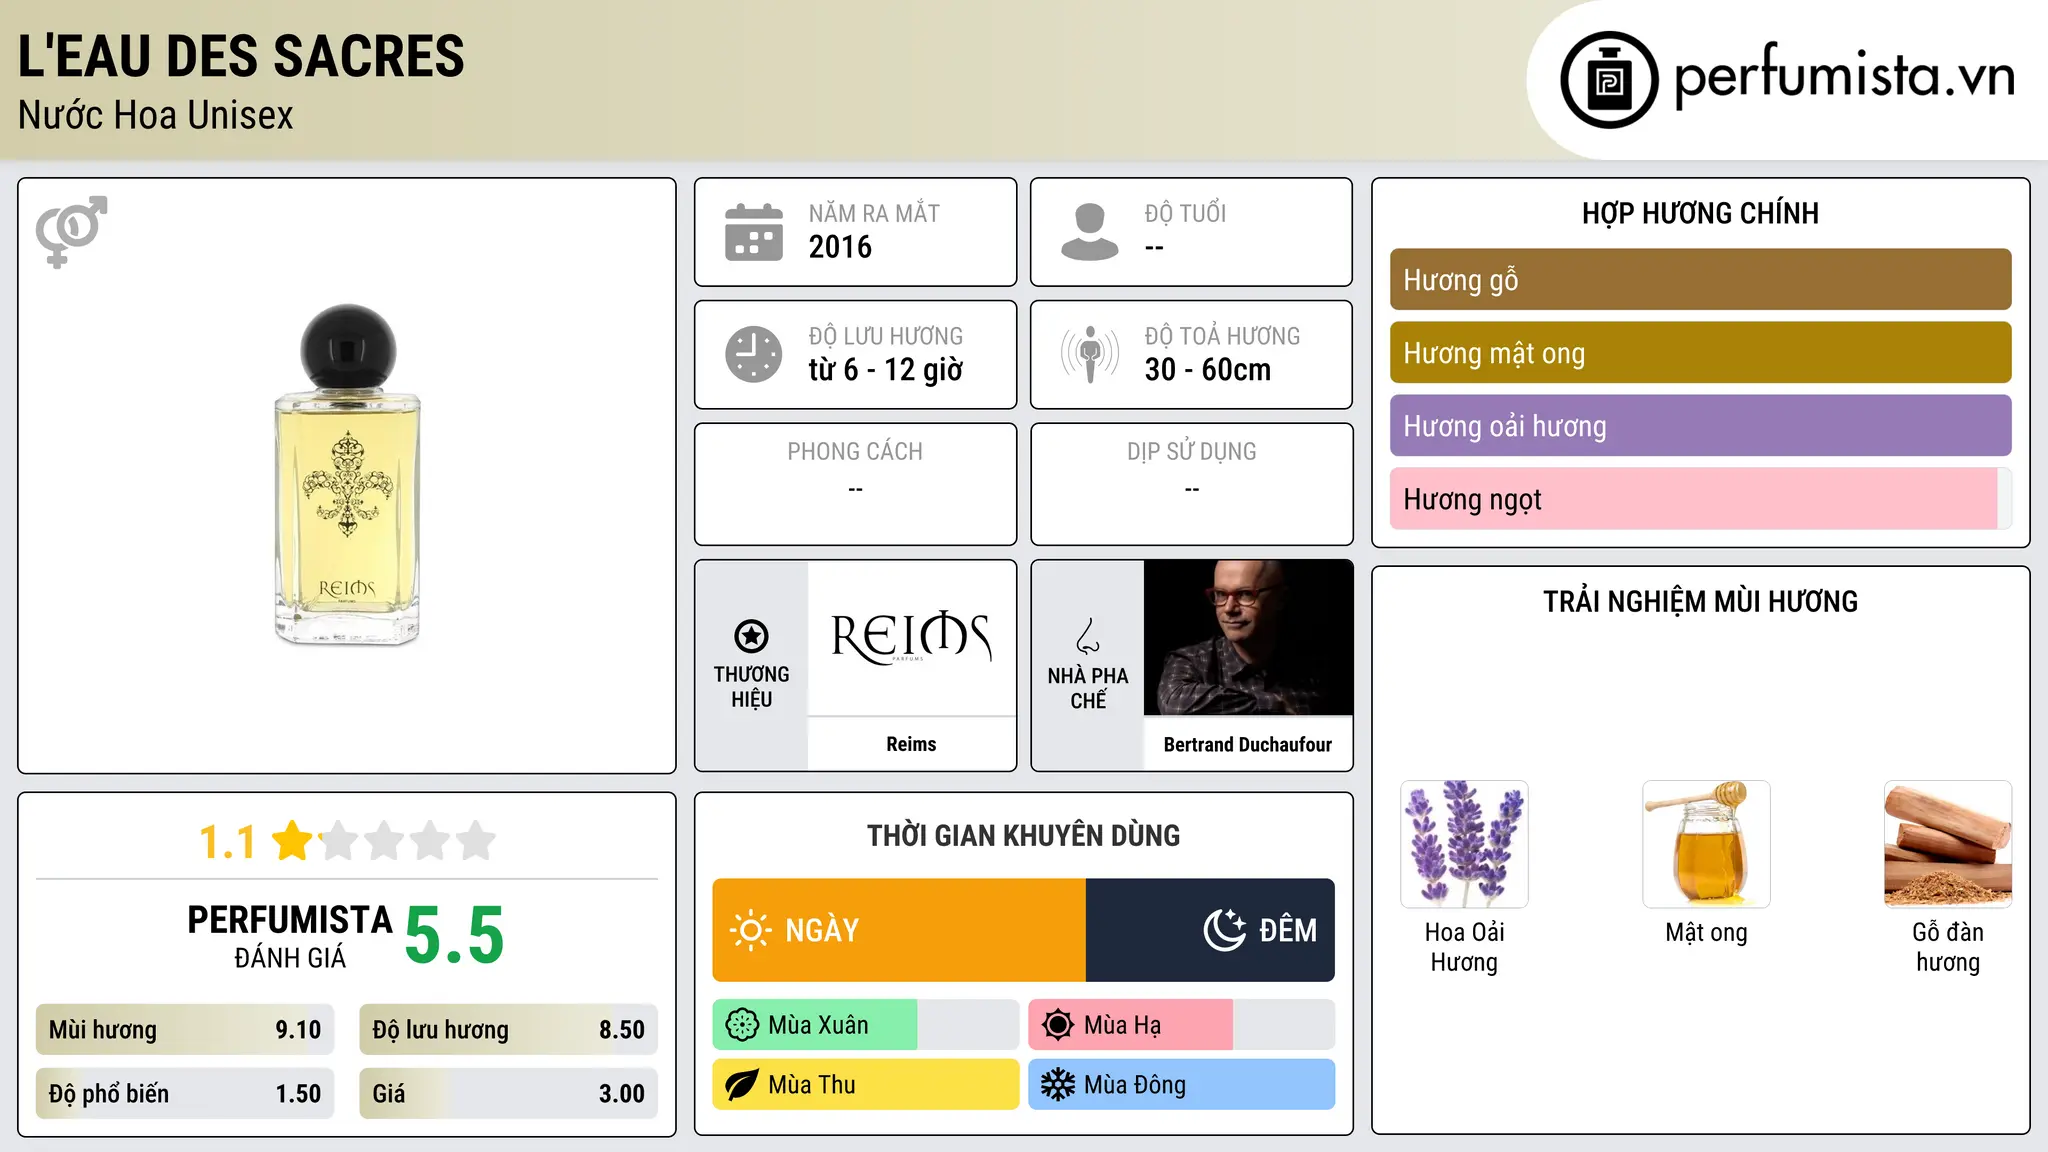Click the flower icon for Mùa Xuân
This screenshot has width=2048, height=1152.
click(x=742, y=1025)
